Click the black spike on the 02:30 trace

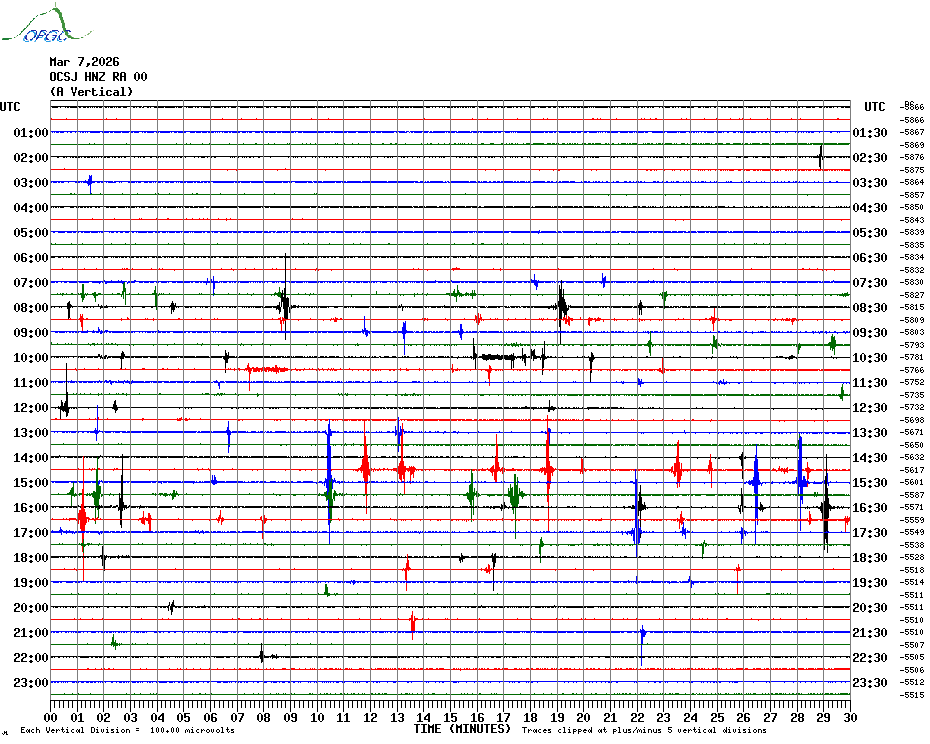pyautogui.click(x=821, y=157)
